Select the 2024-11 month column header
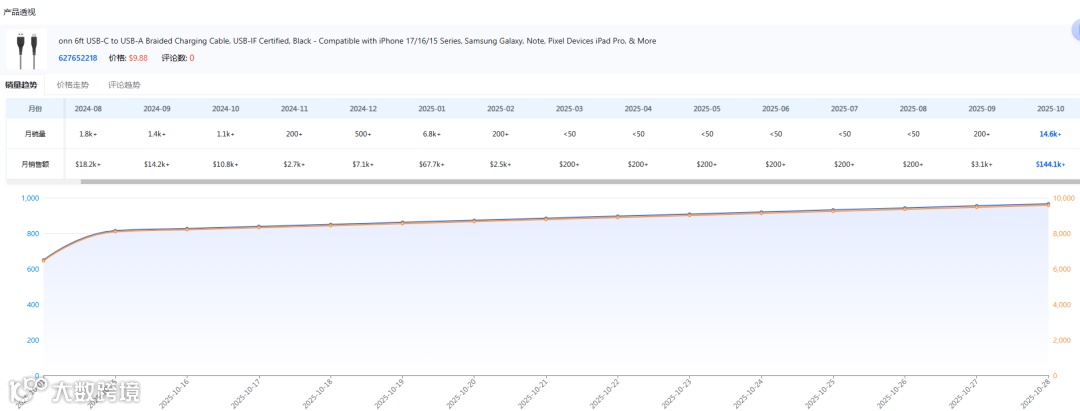The image size is (1080, 411). pyautogui.click(x=294, y=109)
